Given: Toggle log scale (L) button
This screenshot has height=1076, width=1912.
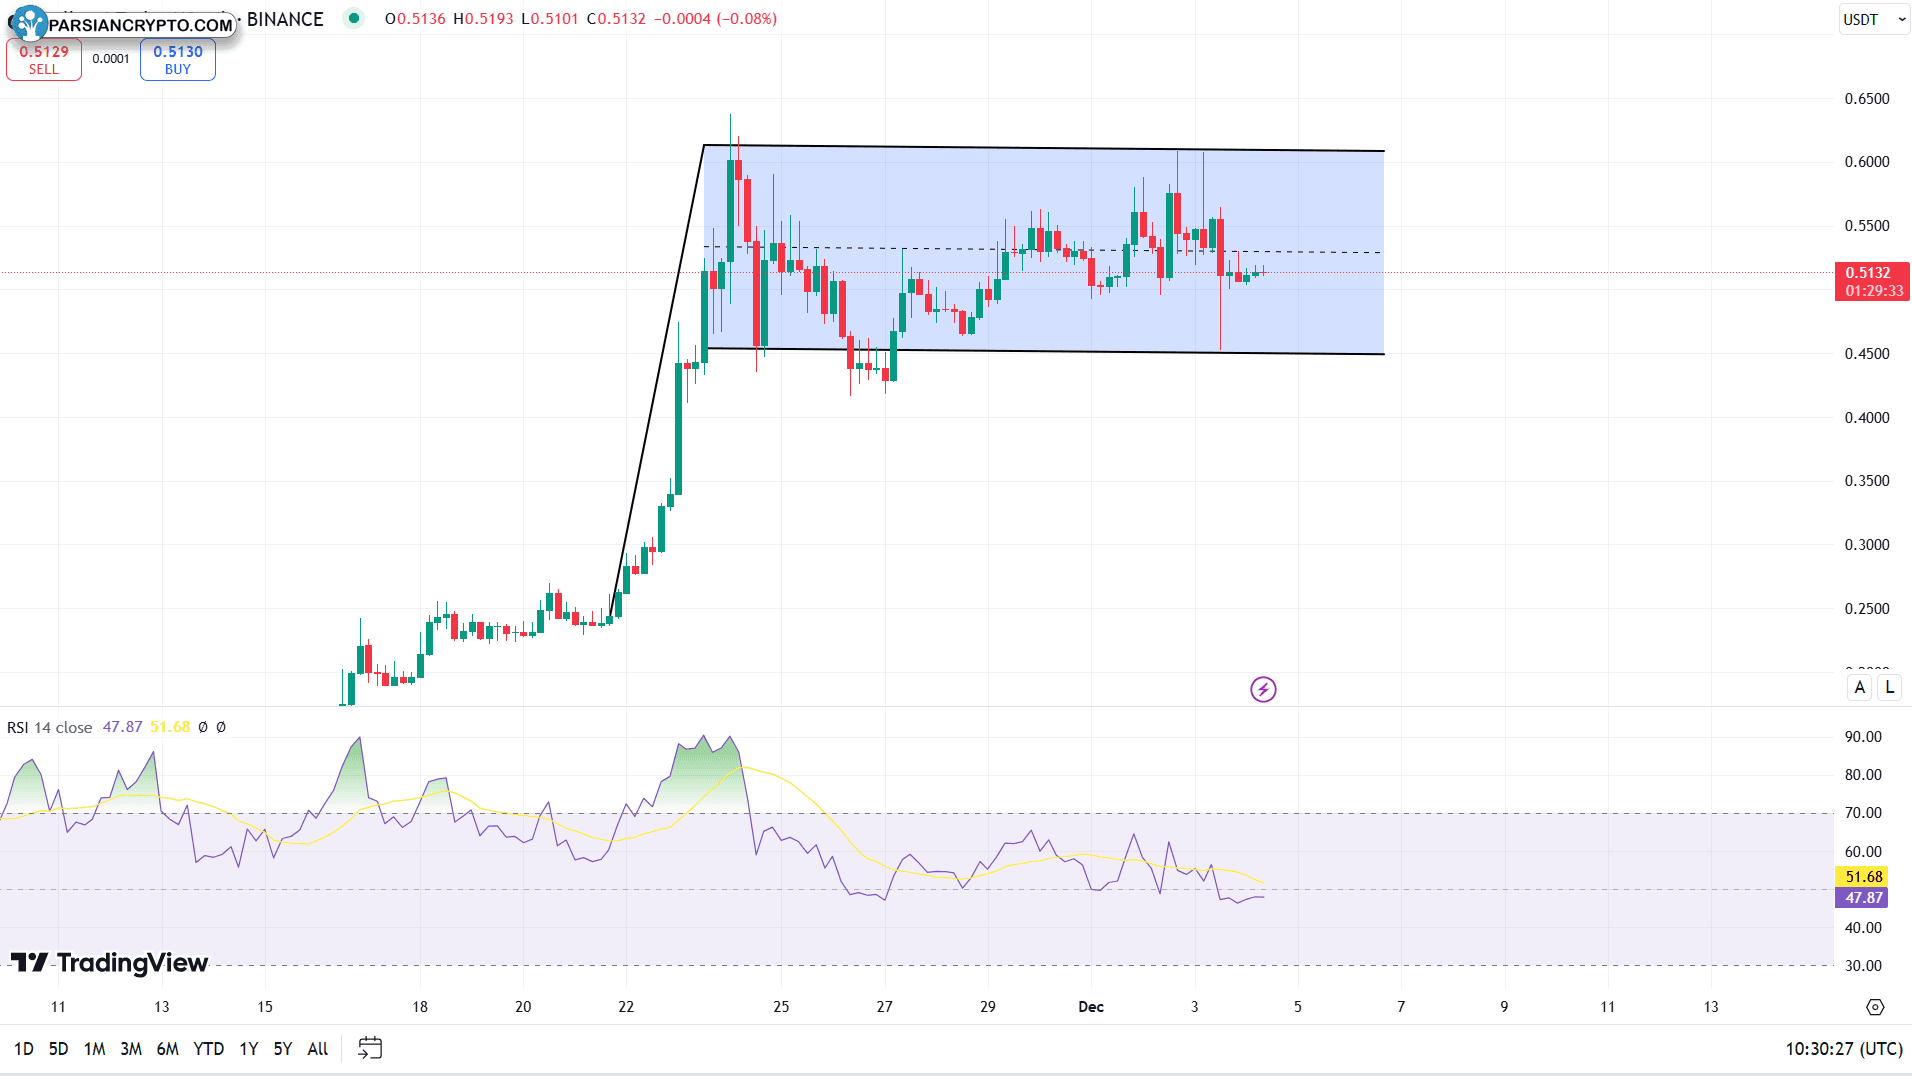Looking at the screenshot, I should (1889, 687).
